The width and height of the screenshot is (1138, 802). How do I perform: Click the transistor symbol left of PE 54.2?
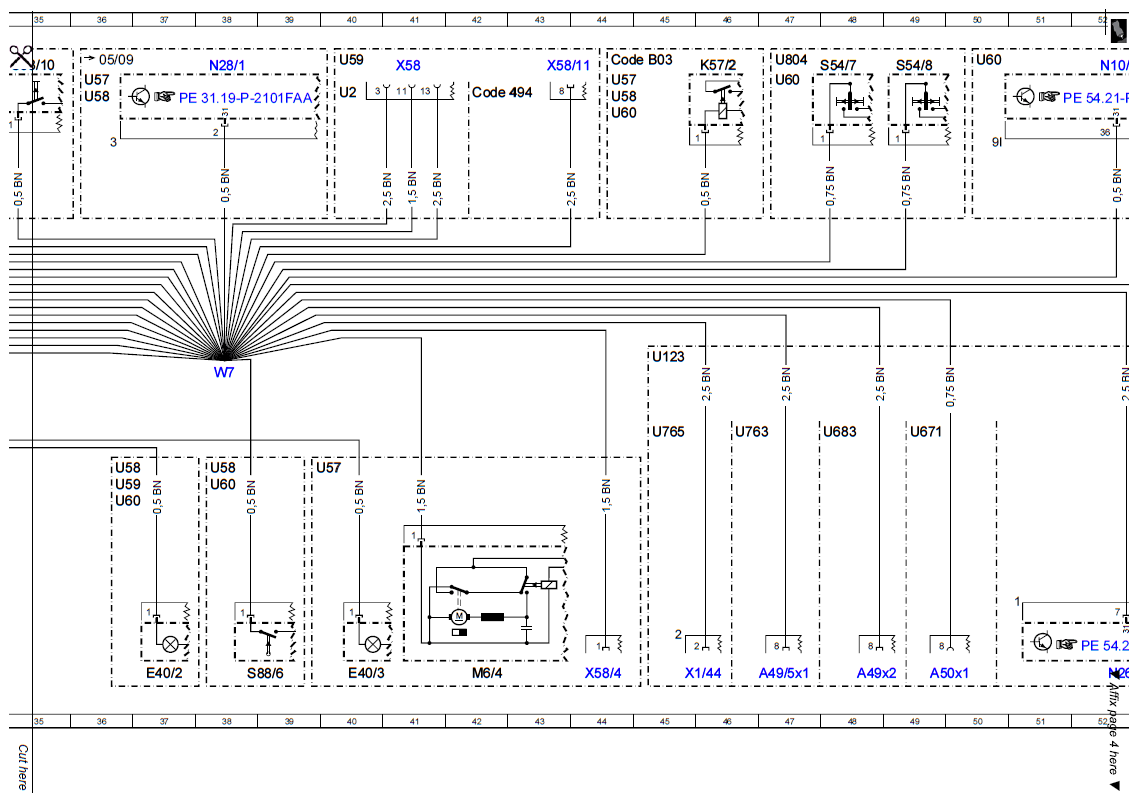click(1042, 642)
